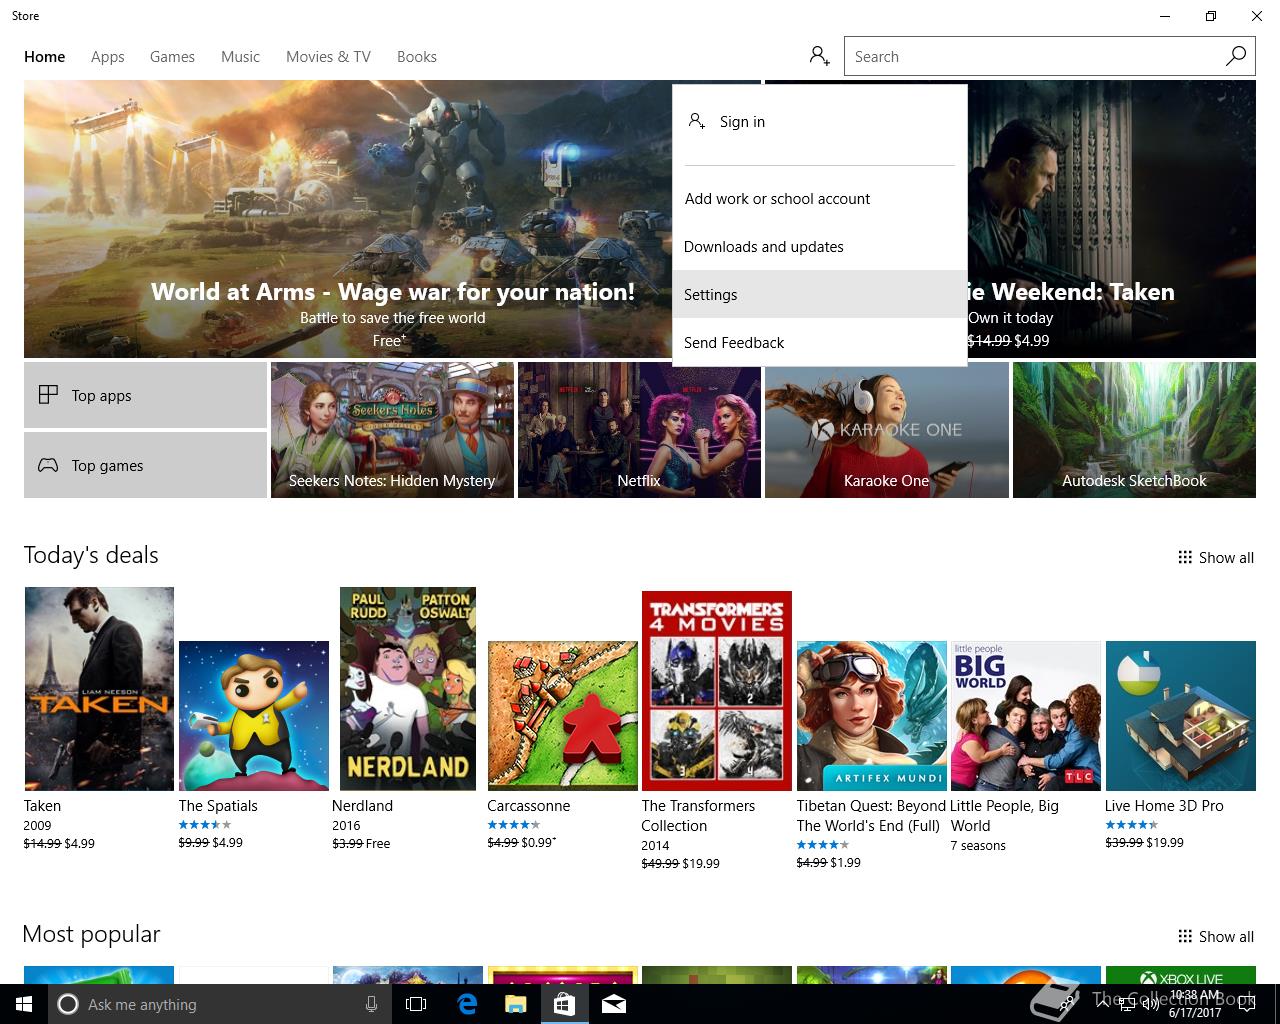This screenshot has height=1024, width=1280.
Task: Open Tibetan Quest game thumbnail
Action: [x=872, y=716]
